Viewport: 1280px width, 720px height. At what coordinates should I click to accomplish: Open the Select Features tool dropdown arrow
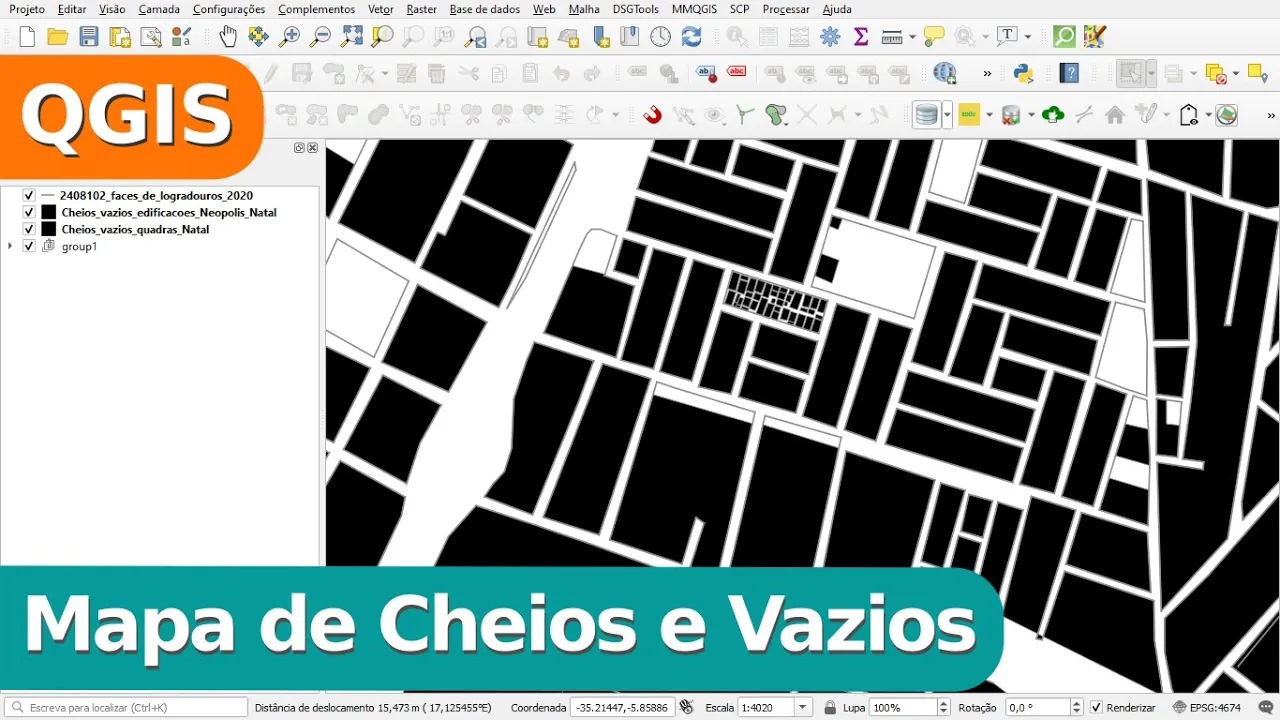(1151, 73)
